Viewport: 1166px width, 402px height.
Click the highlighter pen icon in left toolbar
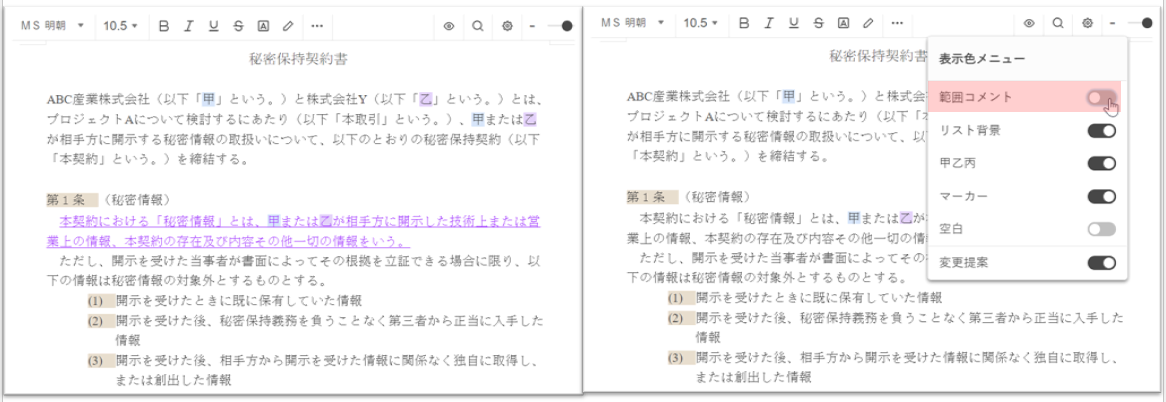pyautogui.click(x=288, y=25)
